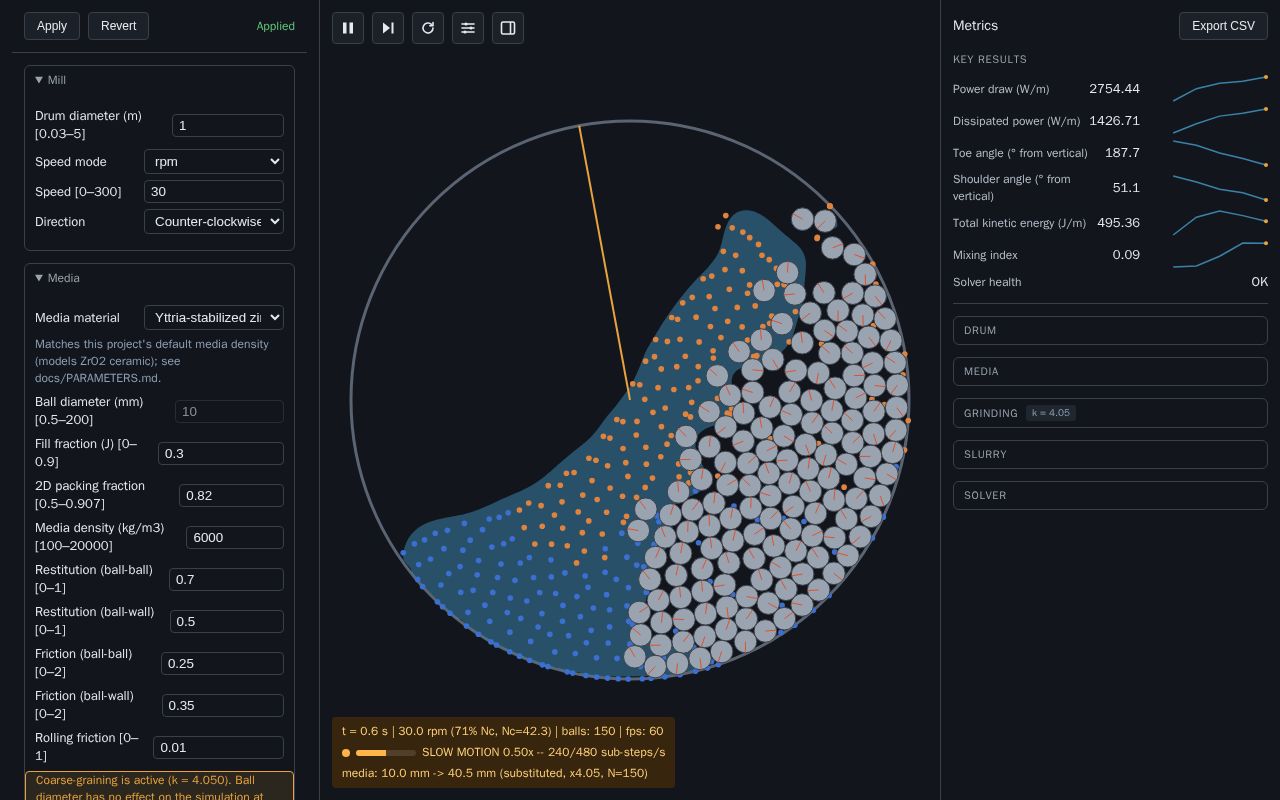Edit the Speed value field
The height and width of the screenshot is (800, 1280).
(214, 191)
